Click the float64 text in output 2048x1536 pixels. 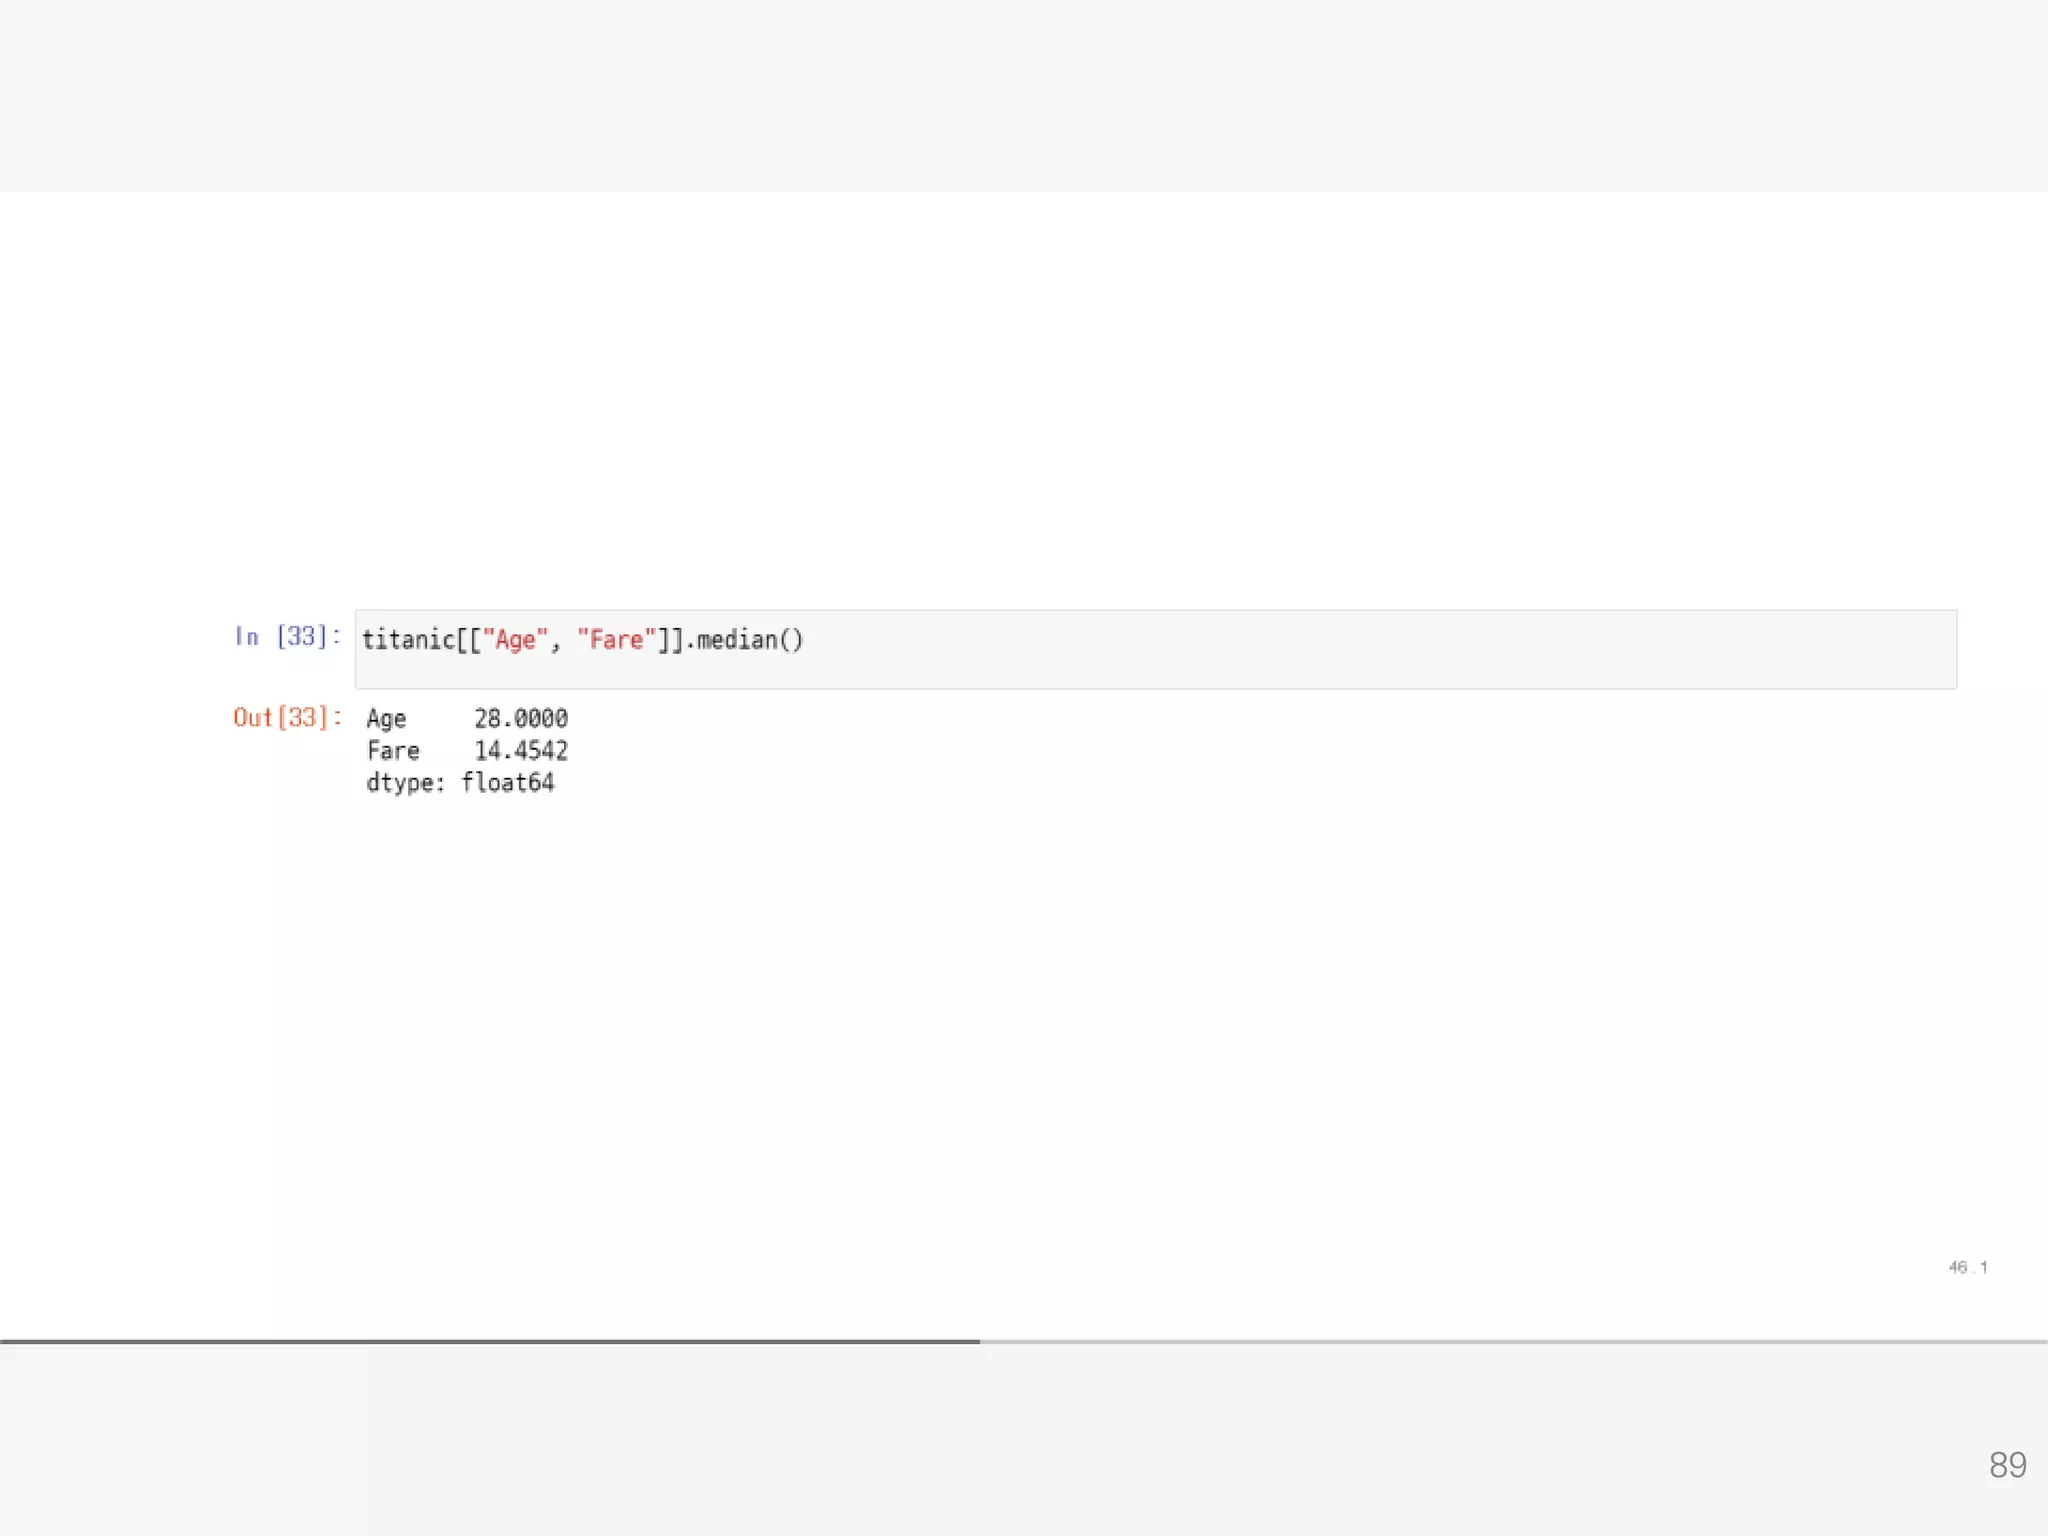(507, 783)
